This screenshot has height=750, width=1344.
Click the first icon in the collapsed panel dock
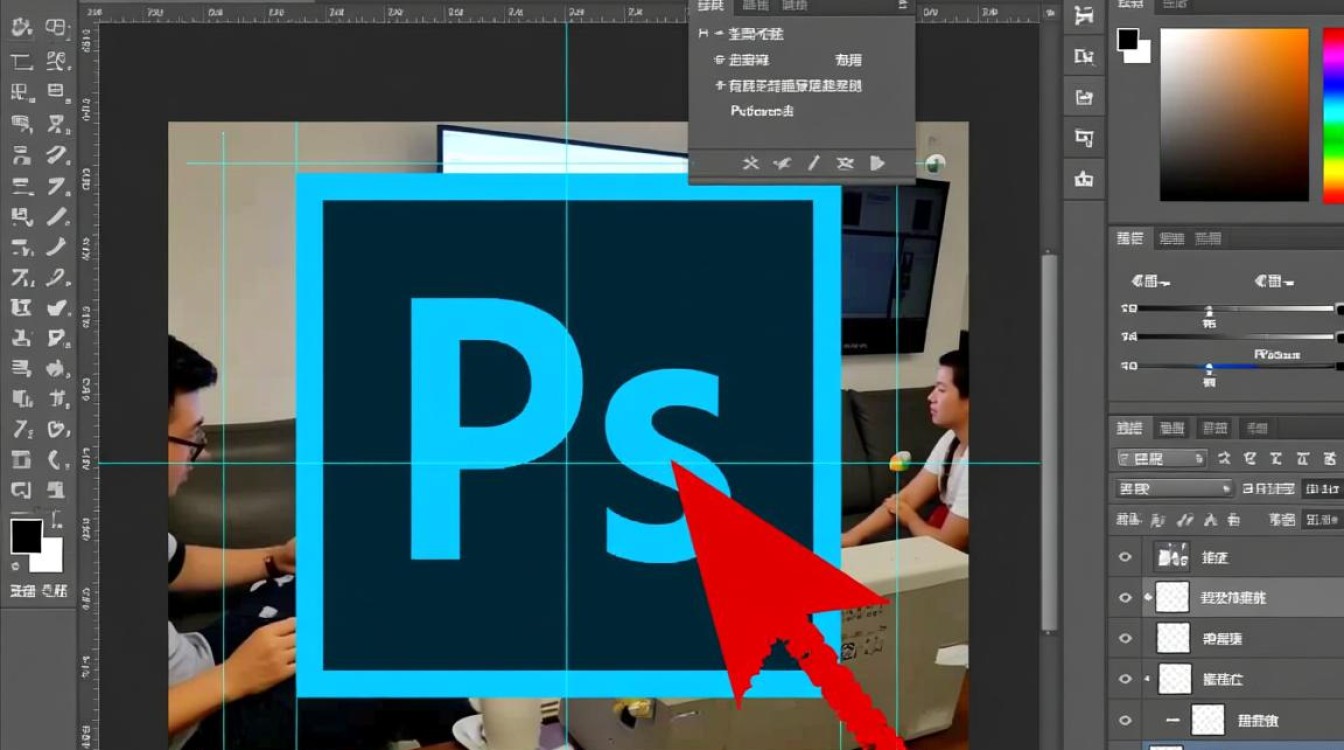1084,17
